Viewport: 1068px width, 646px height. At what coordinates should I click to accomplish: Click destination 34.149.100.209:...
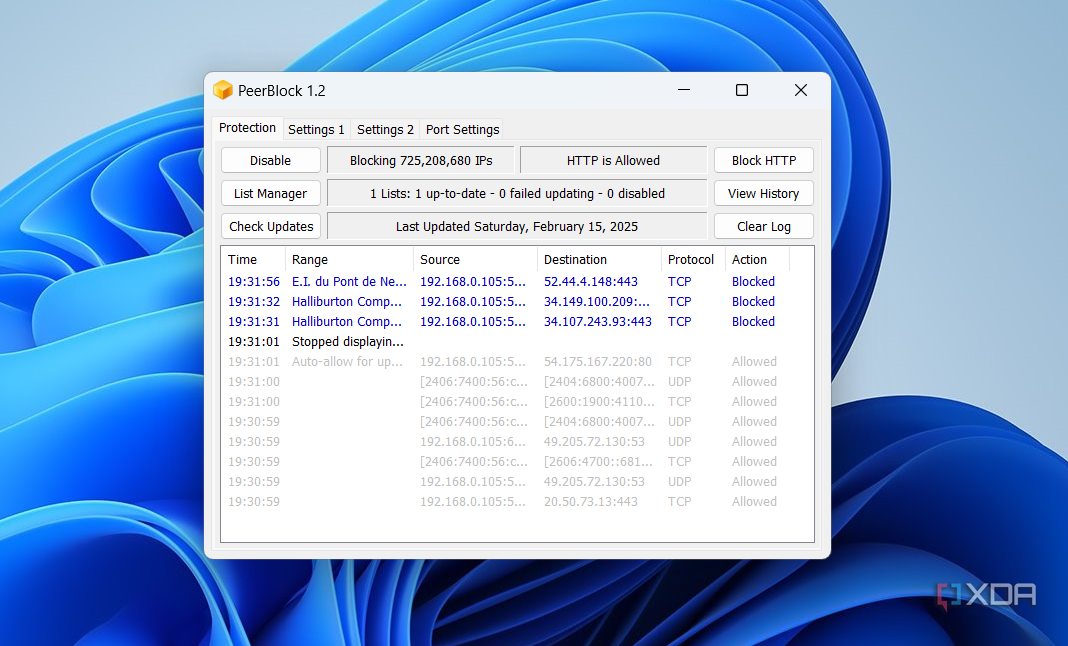tap(597, 301)
